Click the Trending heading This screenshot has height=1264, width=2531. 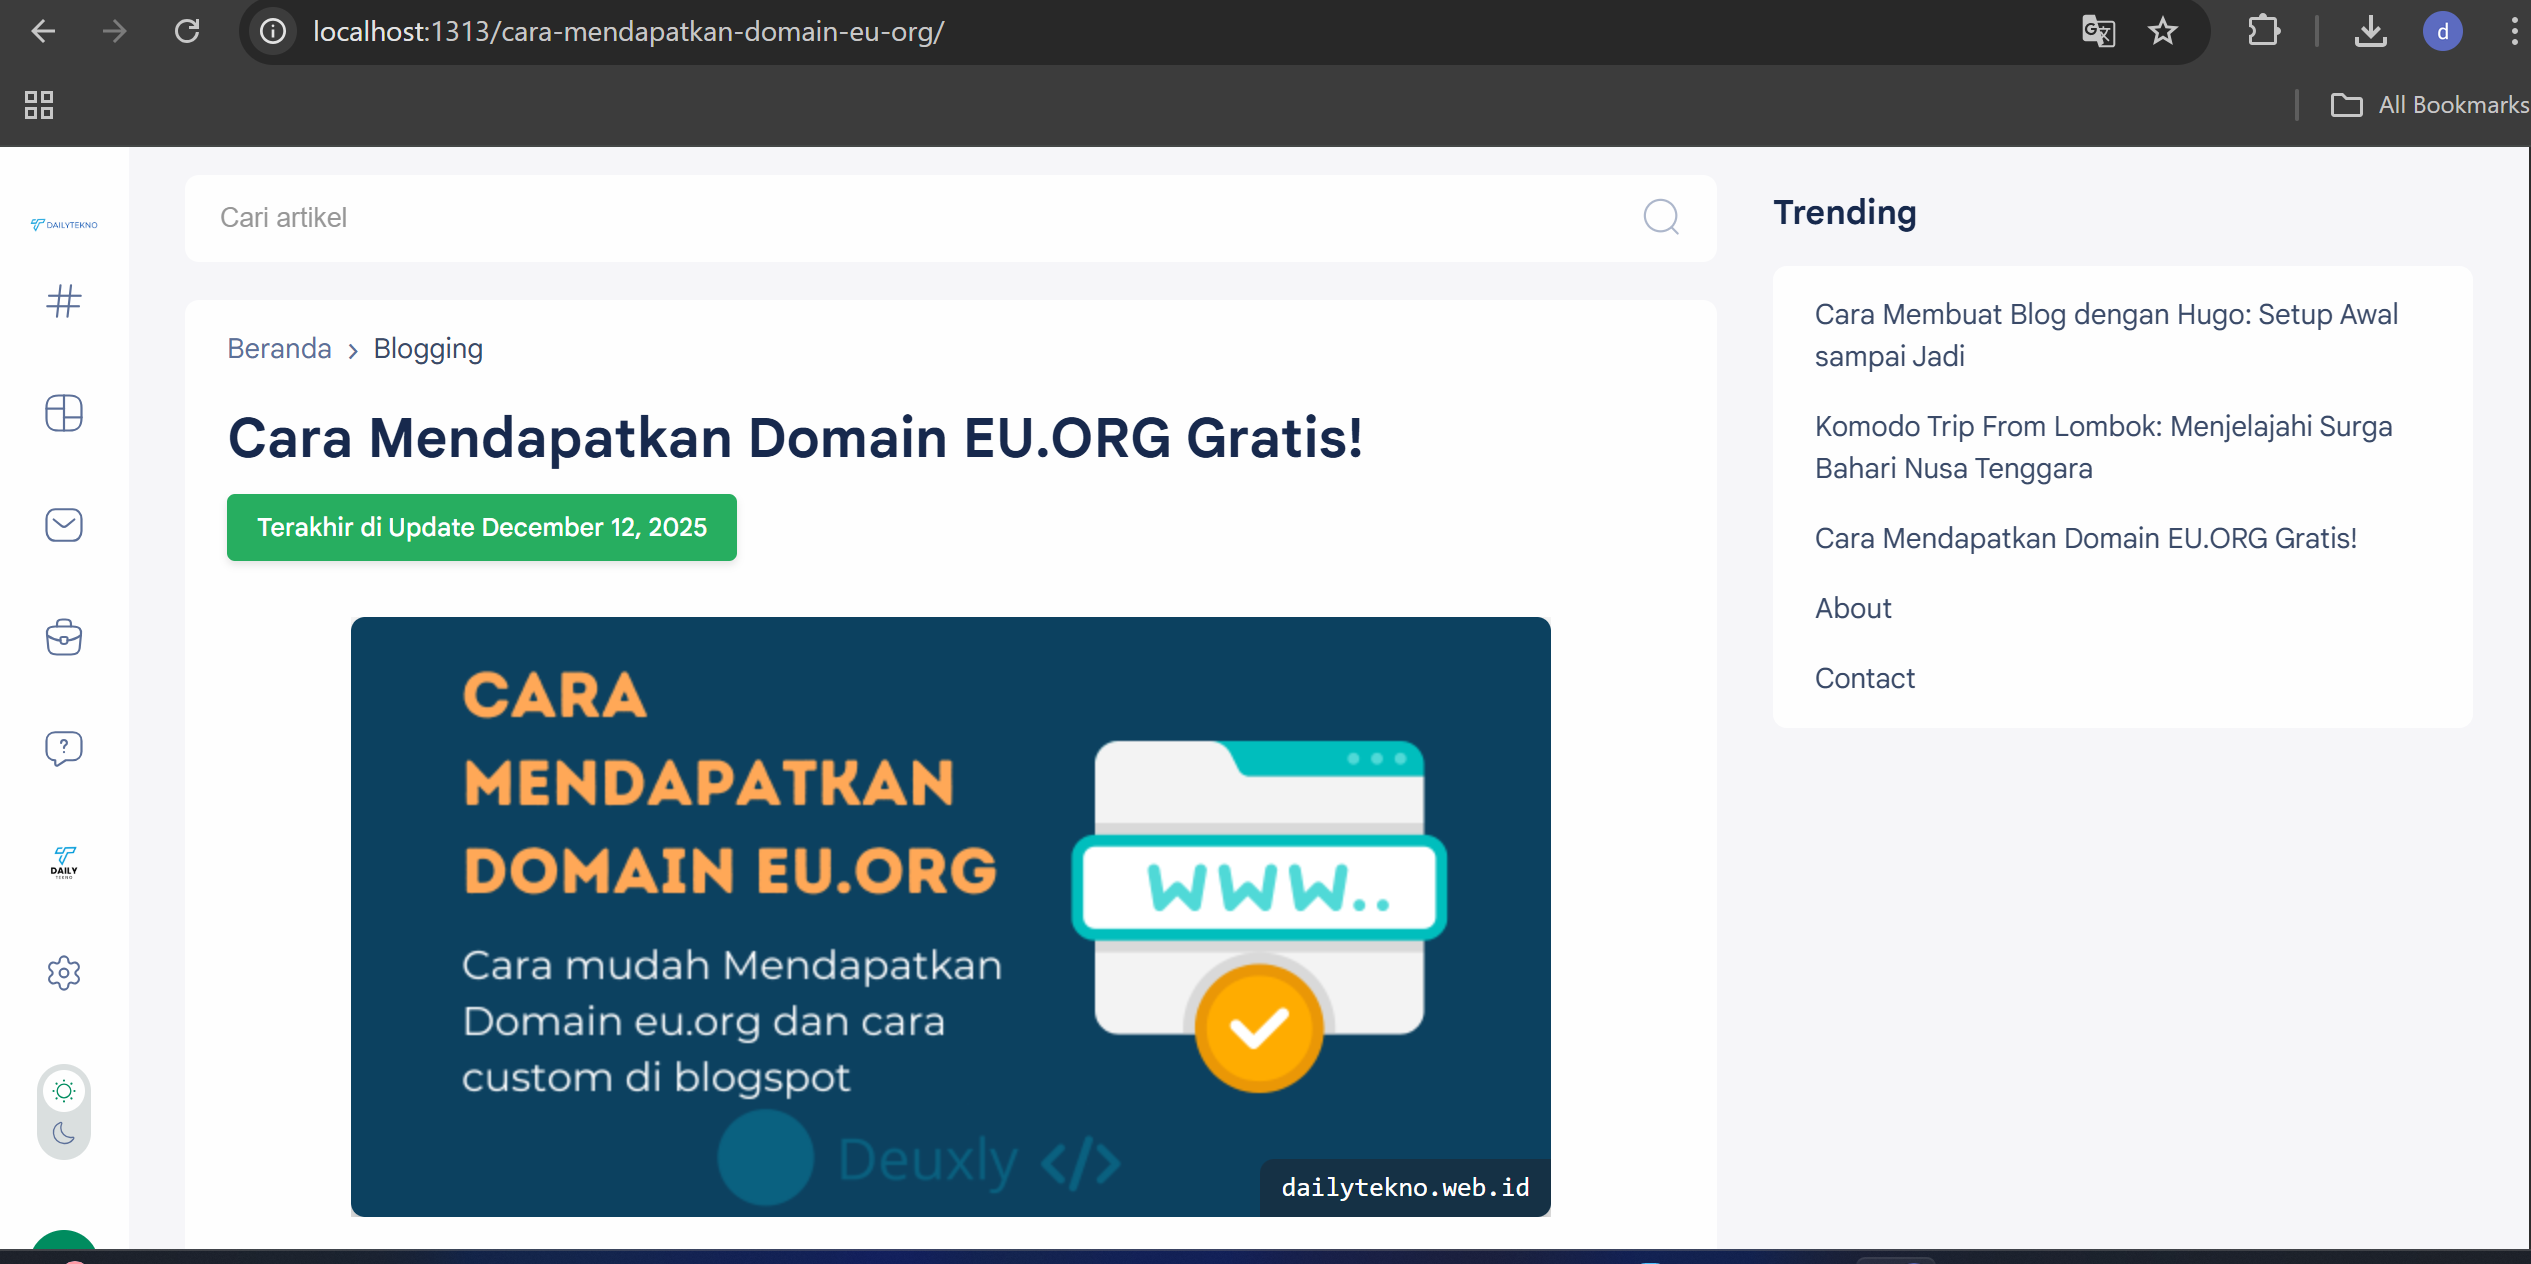click(1845, 212)
